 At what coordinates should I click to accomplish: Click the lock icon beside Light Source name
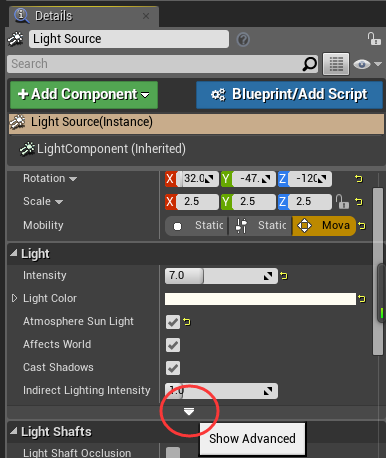tap(374, 39)
